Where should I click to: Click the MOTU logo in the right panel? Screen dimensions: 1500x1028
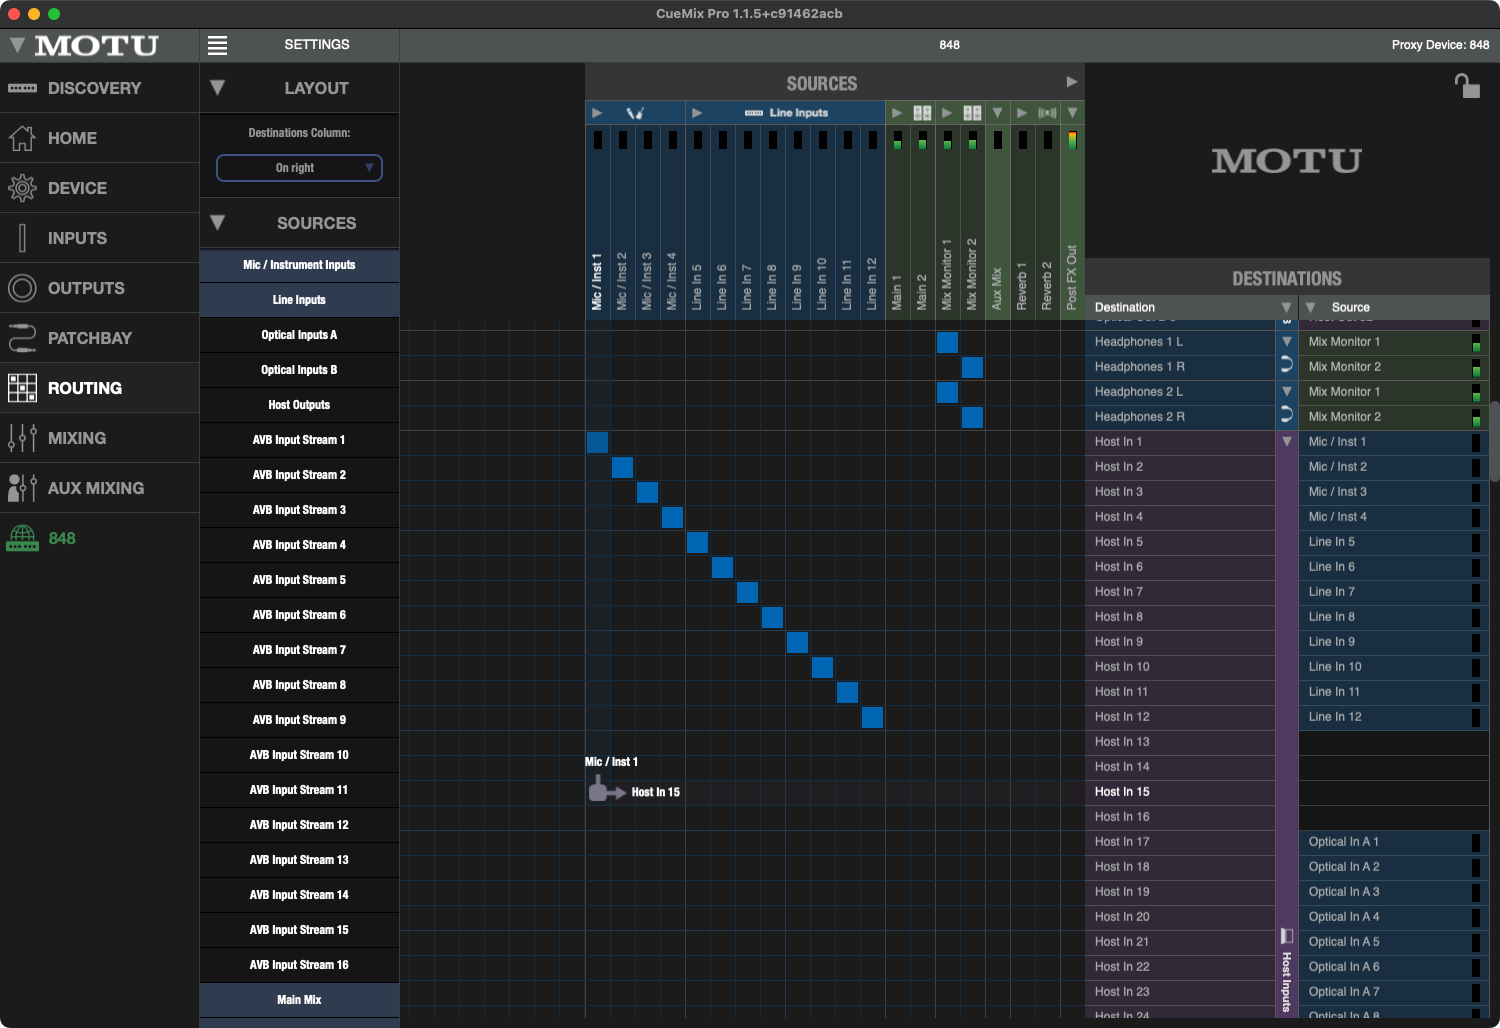1287,160
